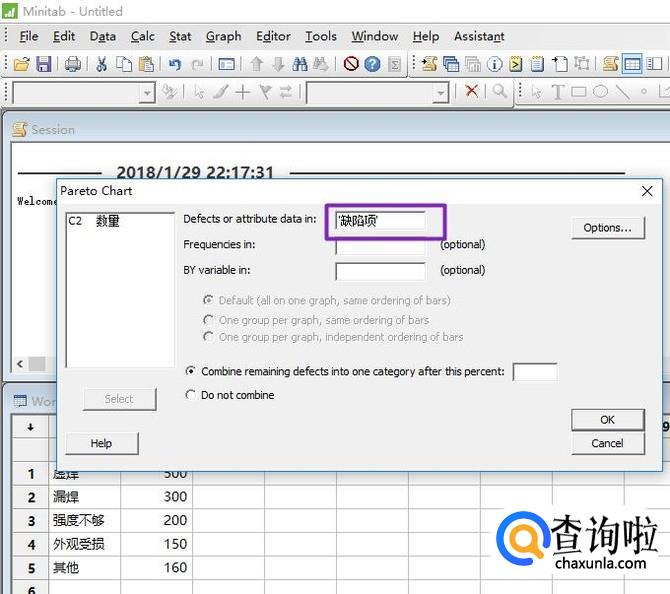670x594 pixels.
Task: Open the Assistant menu
Action: 479,36
